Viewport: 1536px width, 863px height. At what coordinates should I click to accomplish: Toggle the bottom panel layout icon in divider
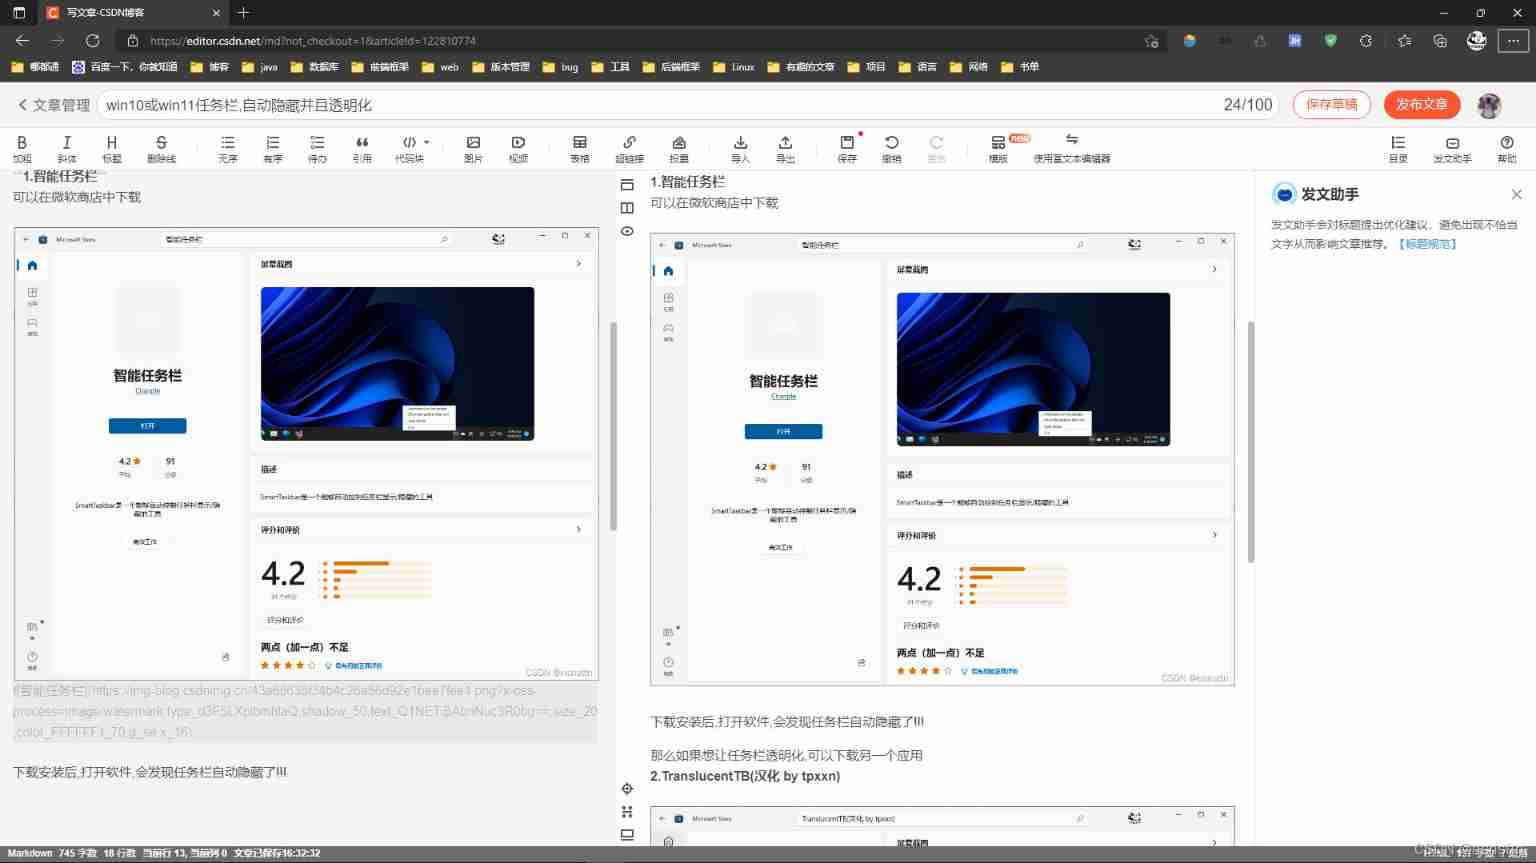(x=627, y=835)
